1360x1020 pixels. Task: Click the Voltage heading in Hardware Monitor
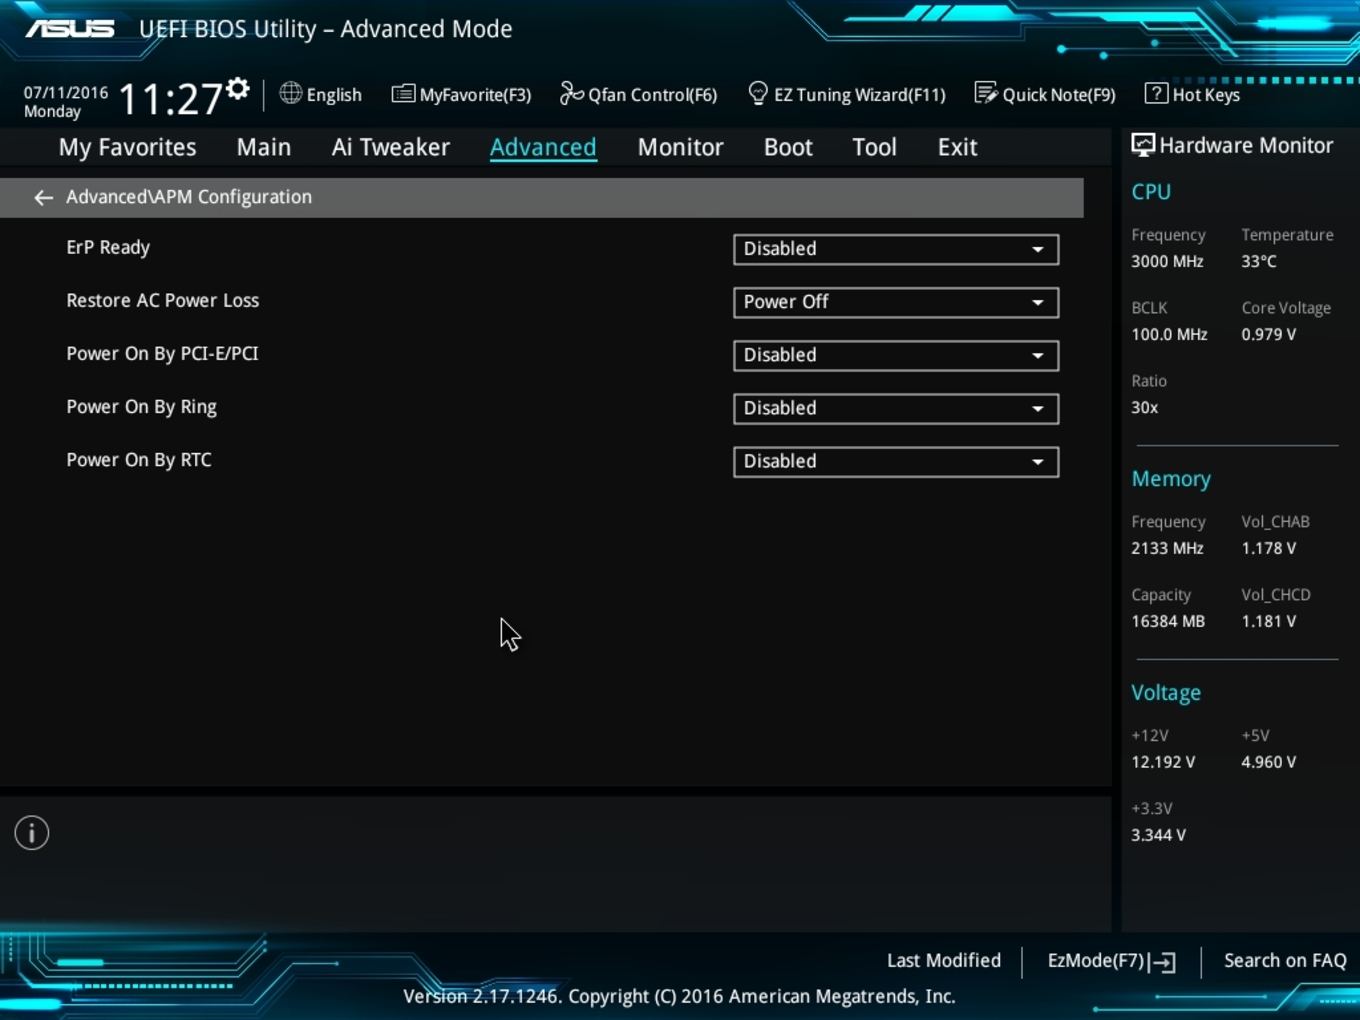(1166, 693)
